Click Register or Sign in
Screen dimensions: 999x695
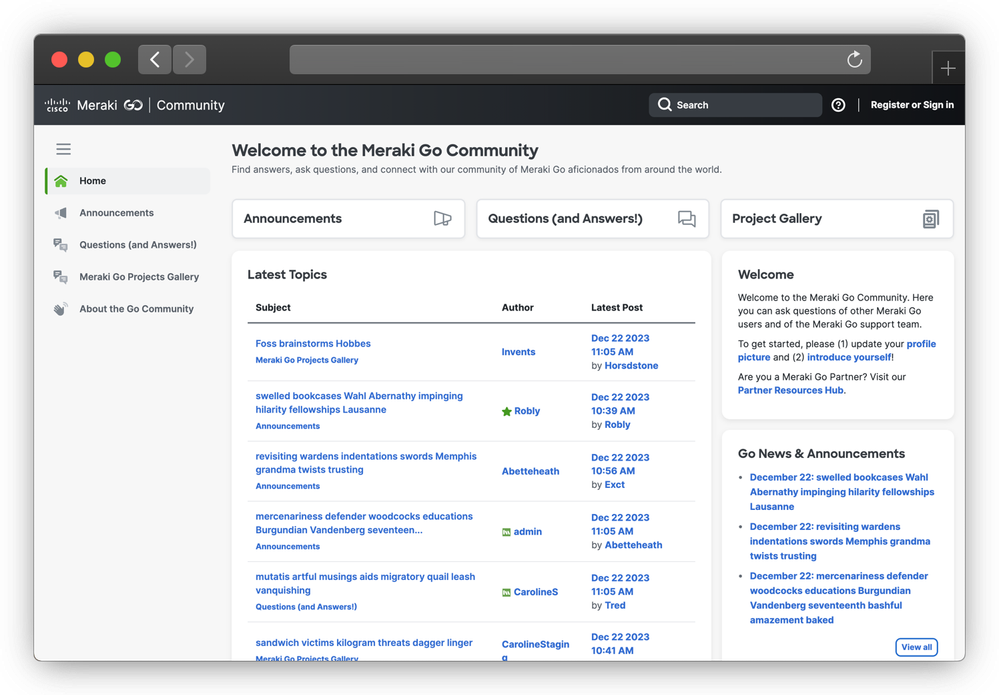coord(912,105)
